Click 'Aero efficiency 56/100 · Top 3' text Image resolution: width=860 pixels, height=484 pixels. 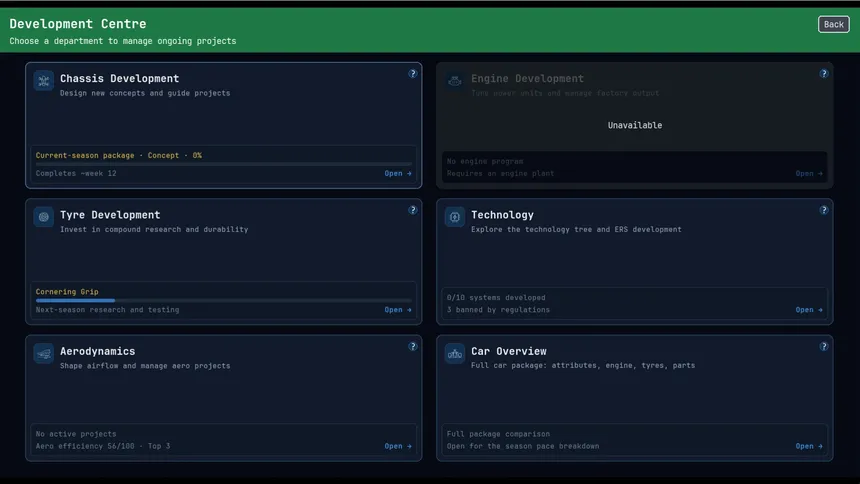[x=103, y=446]
